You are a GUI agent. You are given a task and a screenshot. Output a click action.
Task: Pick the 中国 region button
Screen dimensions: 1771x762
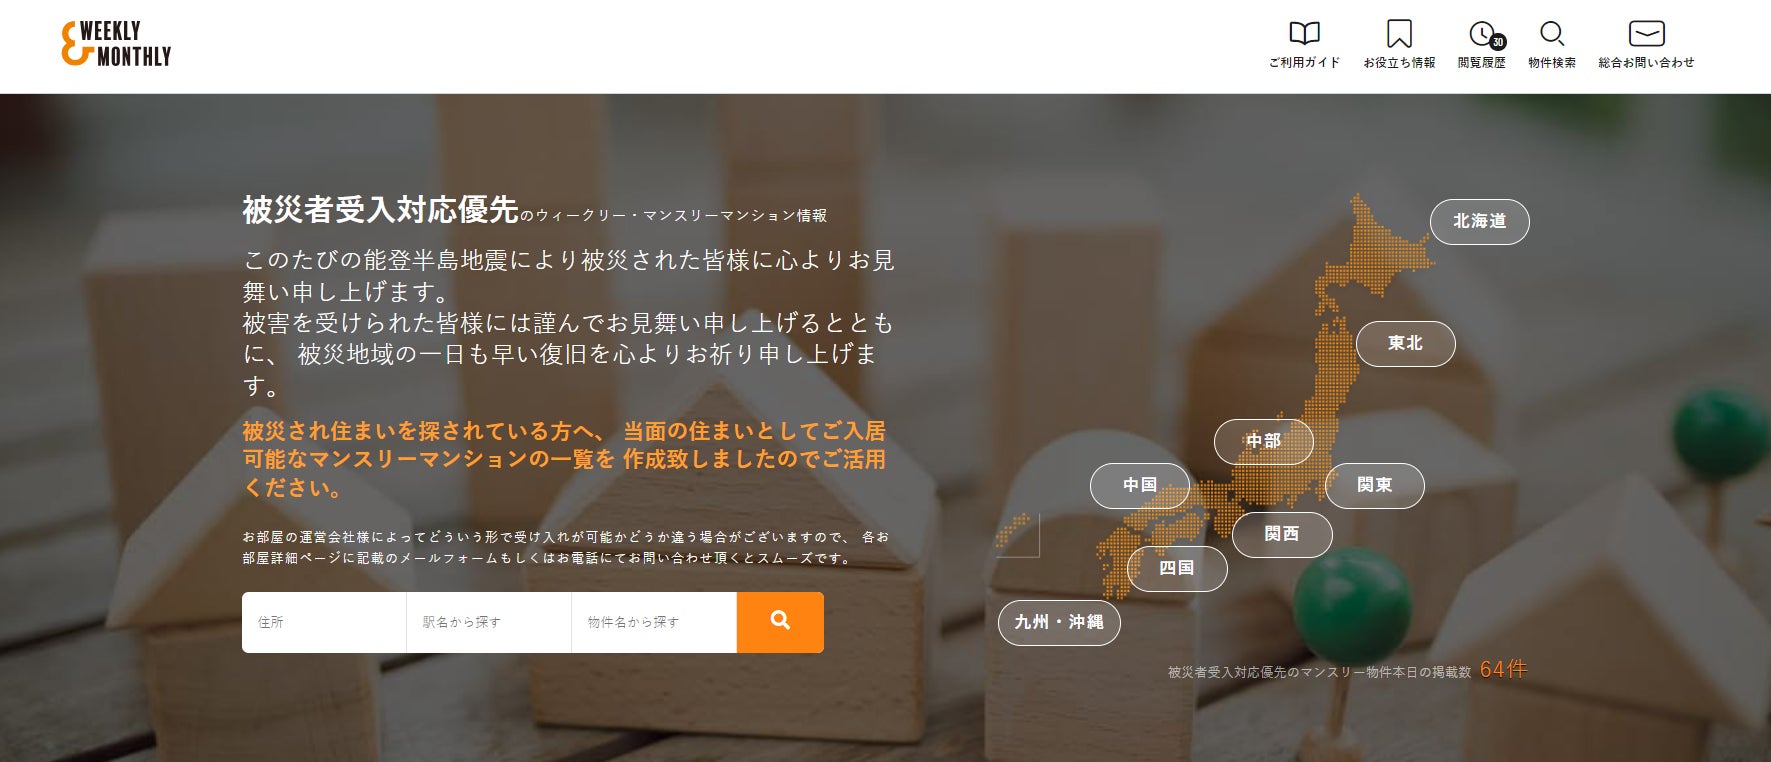[x=1139, y=486]
